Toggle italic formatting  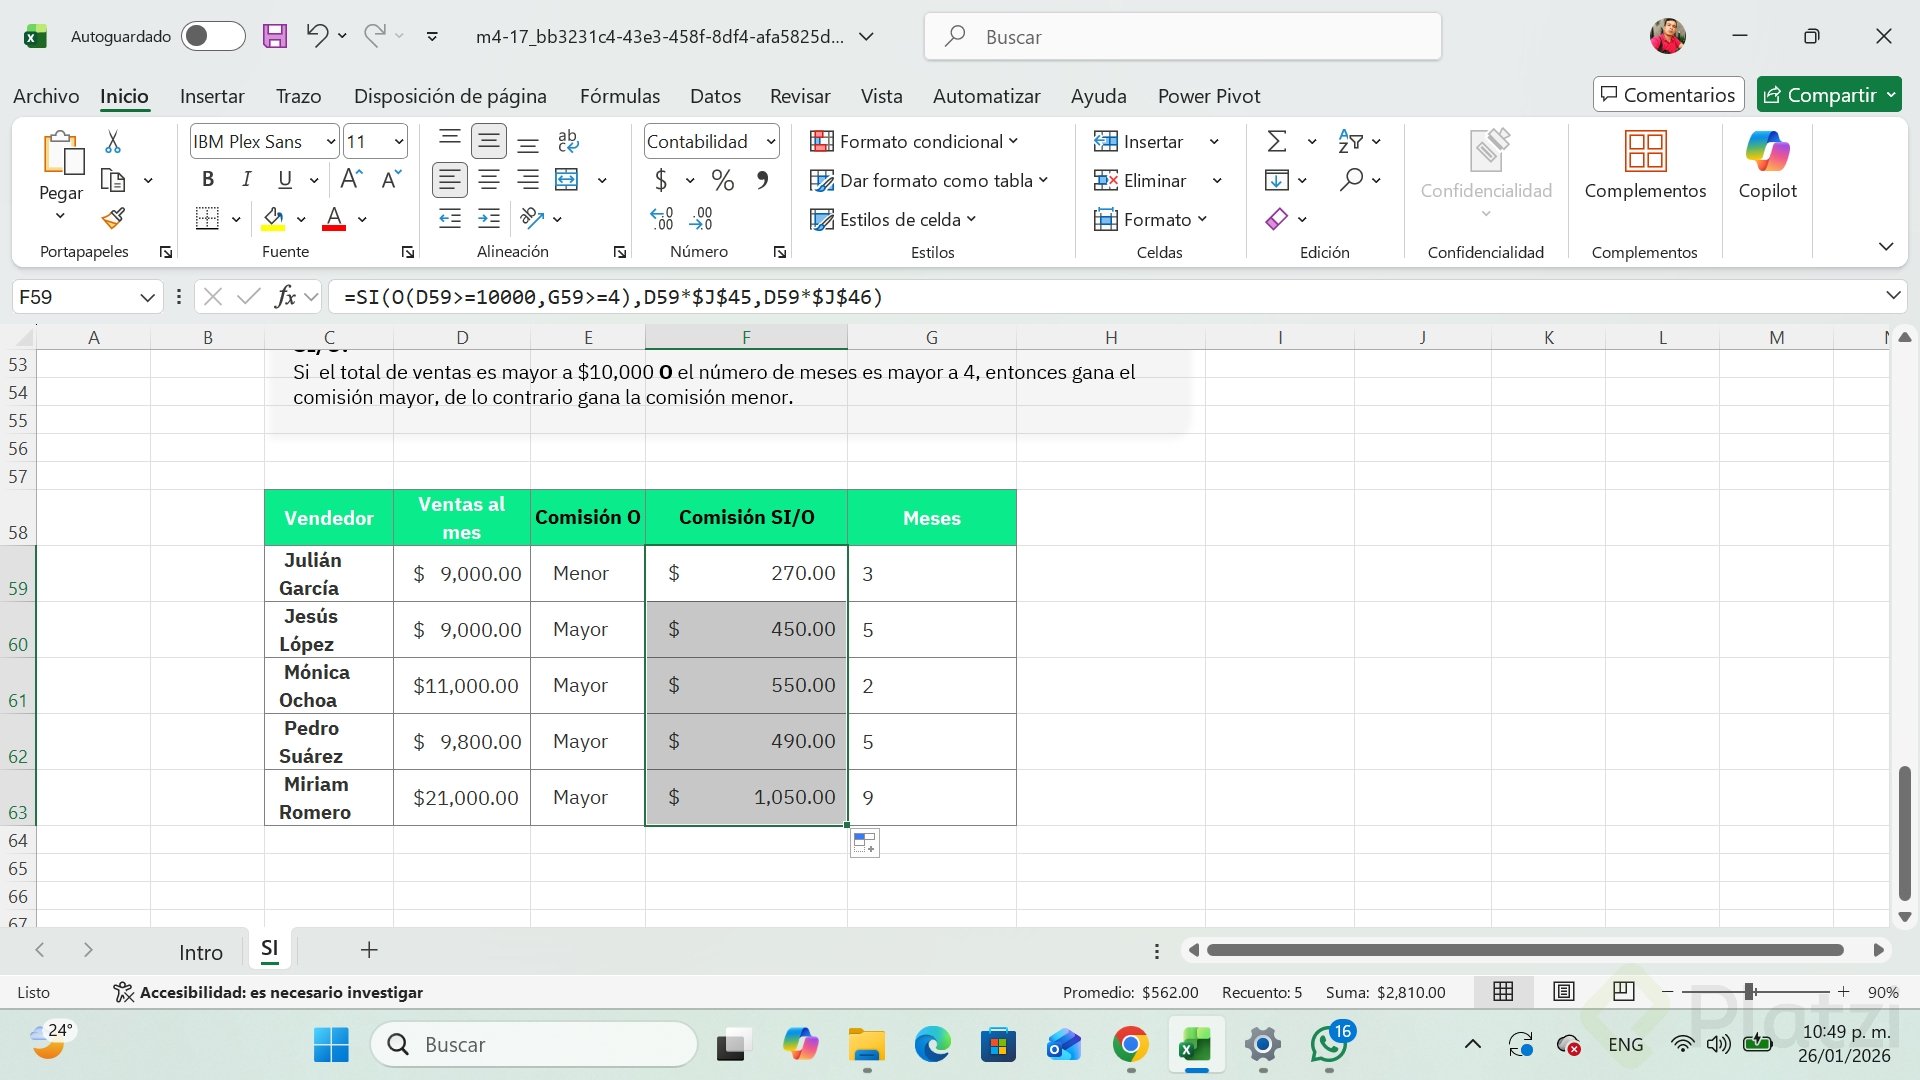[246, 180]
